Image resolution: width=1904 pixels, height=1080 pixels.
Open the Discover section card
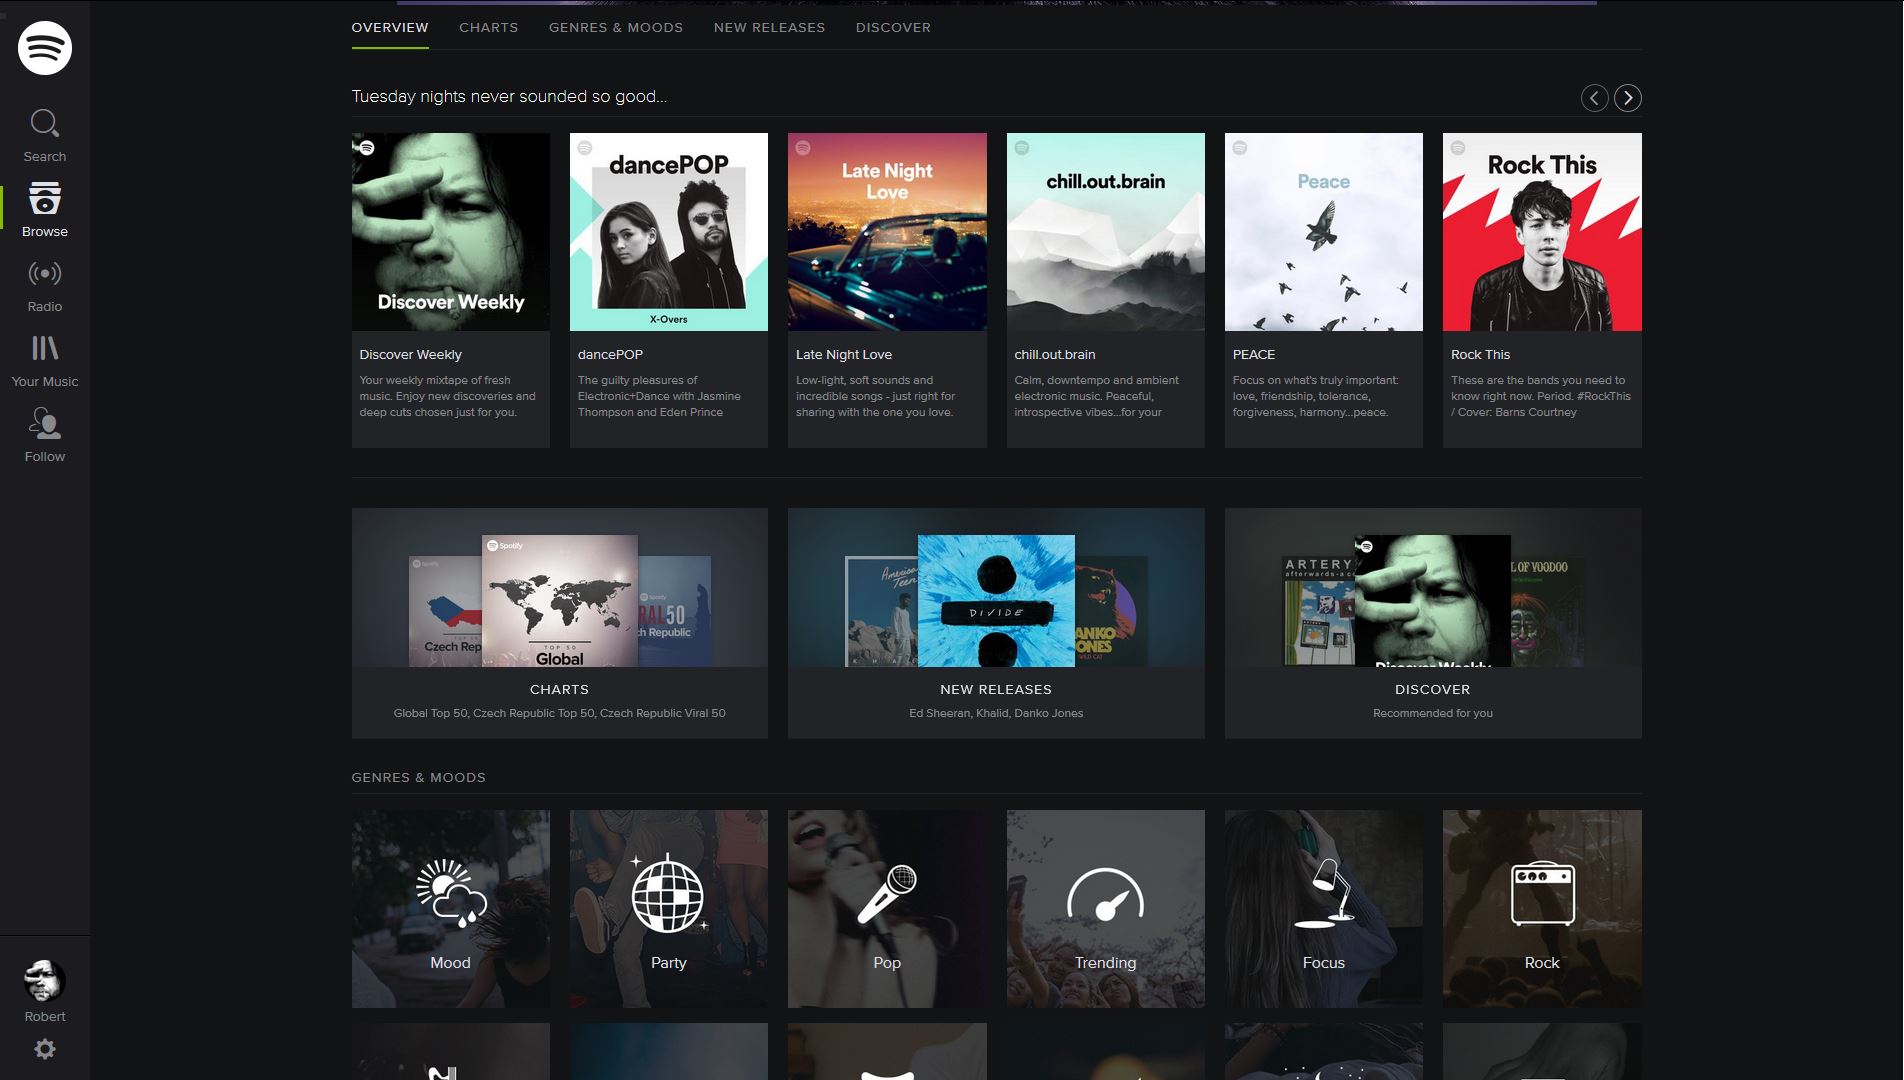[1433, 623]
